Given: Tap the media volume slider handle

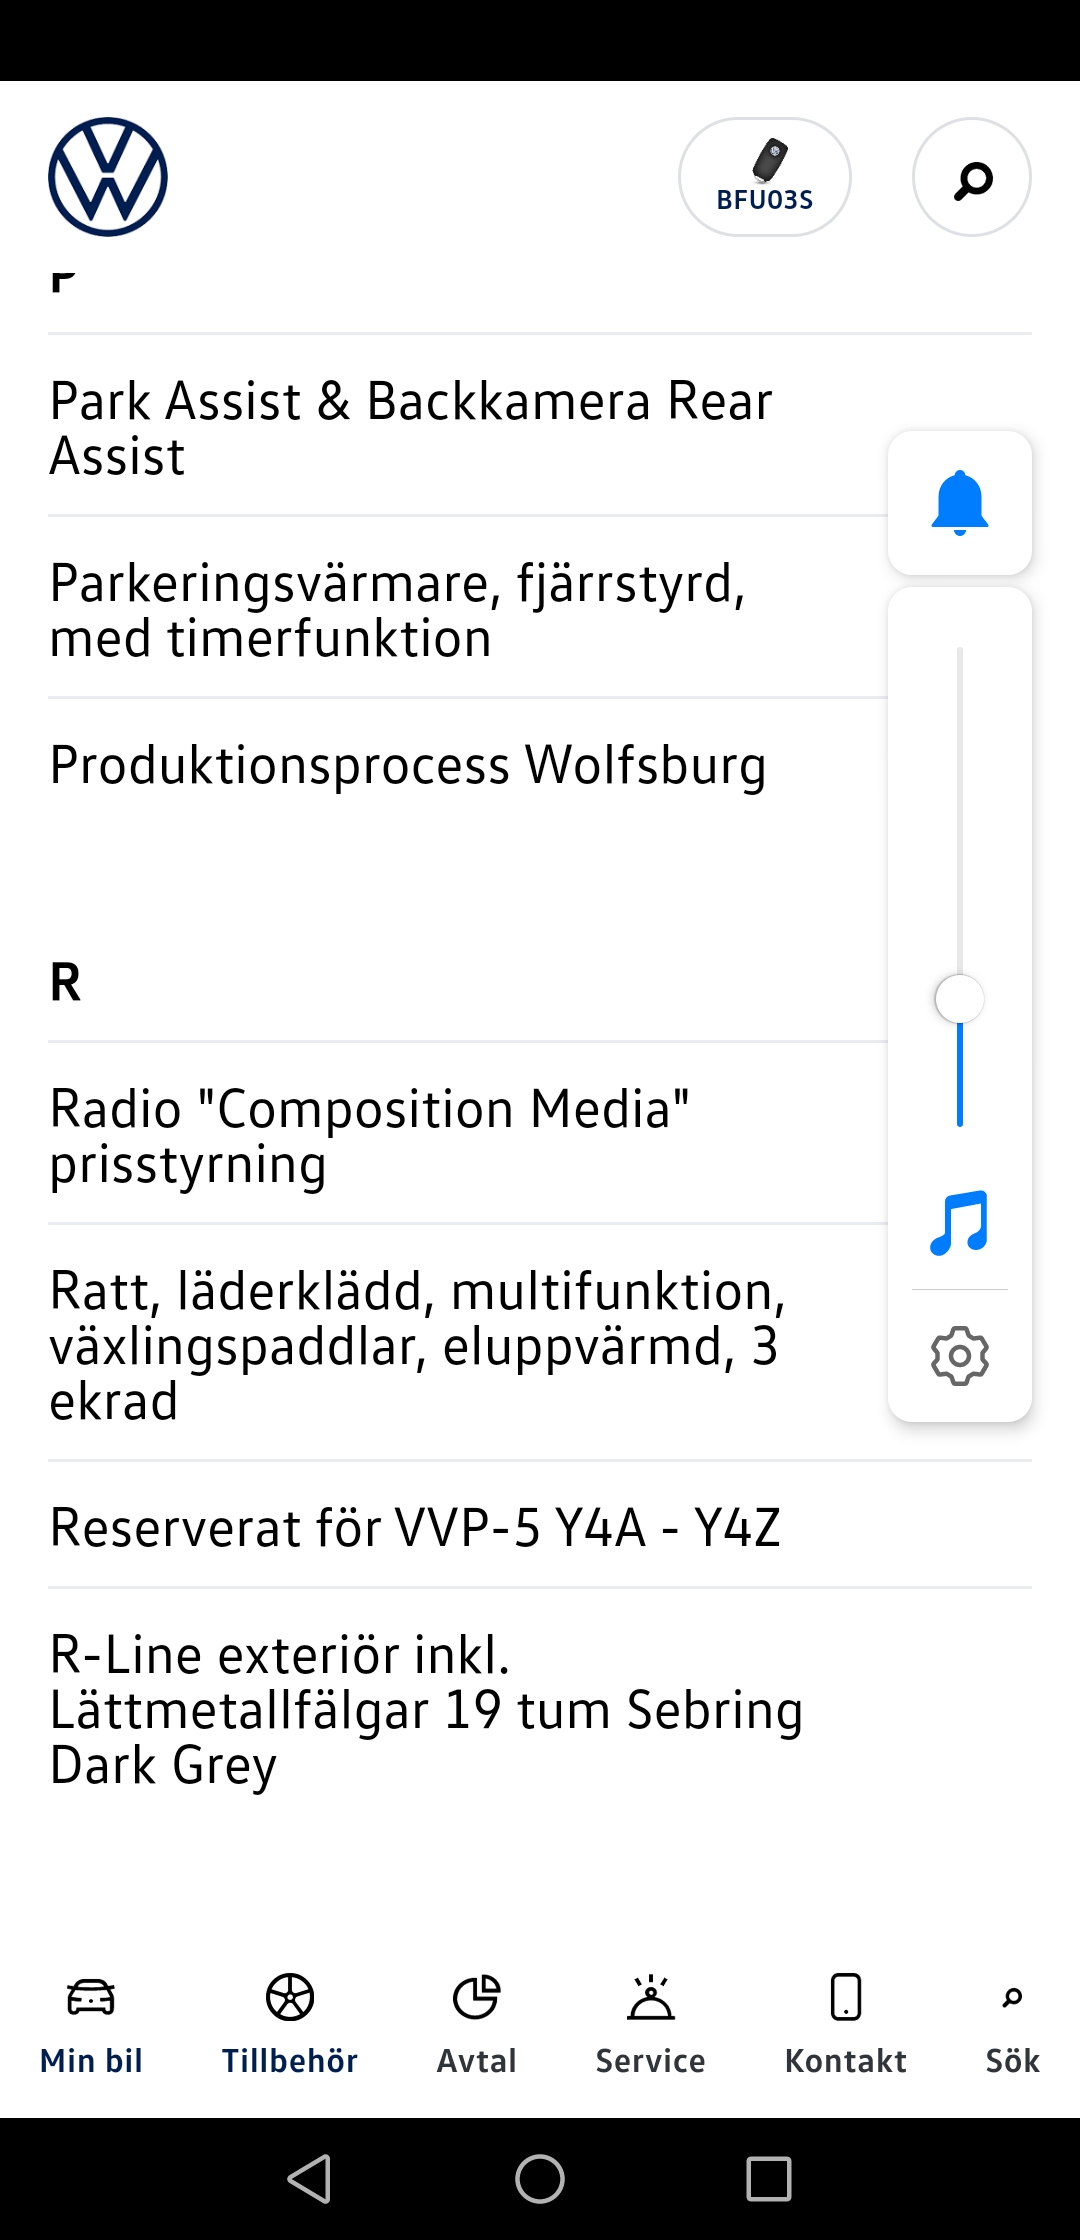Looking at the screenshot, I should (959, 999).
